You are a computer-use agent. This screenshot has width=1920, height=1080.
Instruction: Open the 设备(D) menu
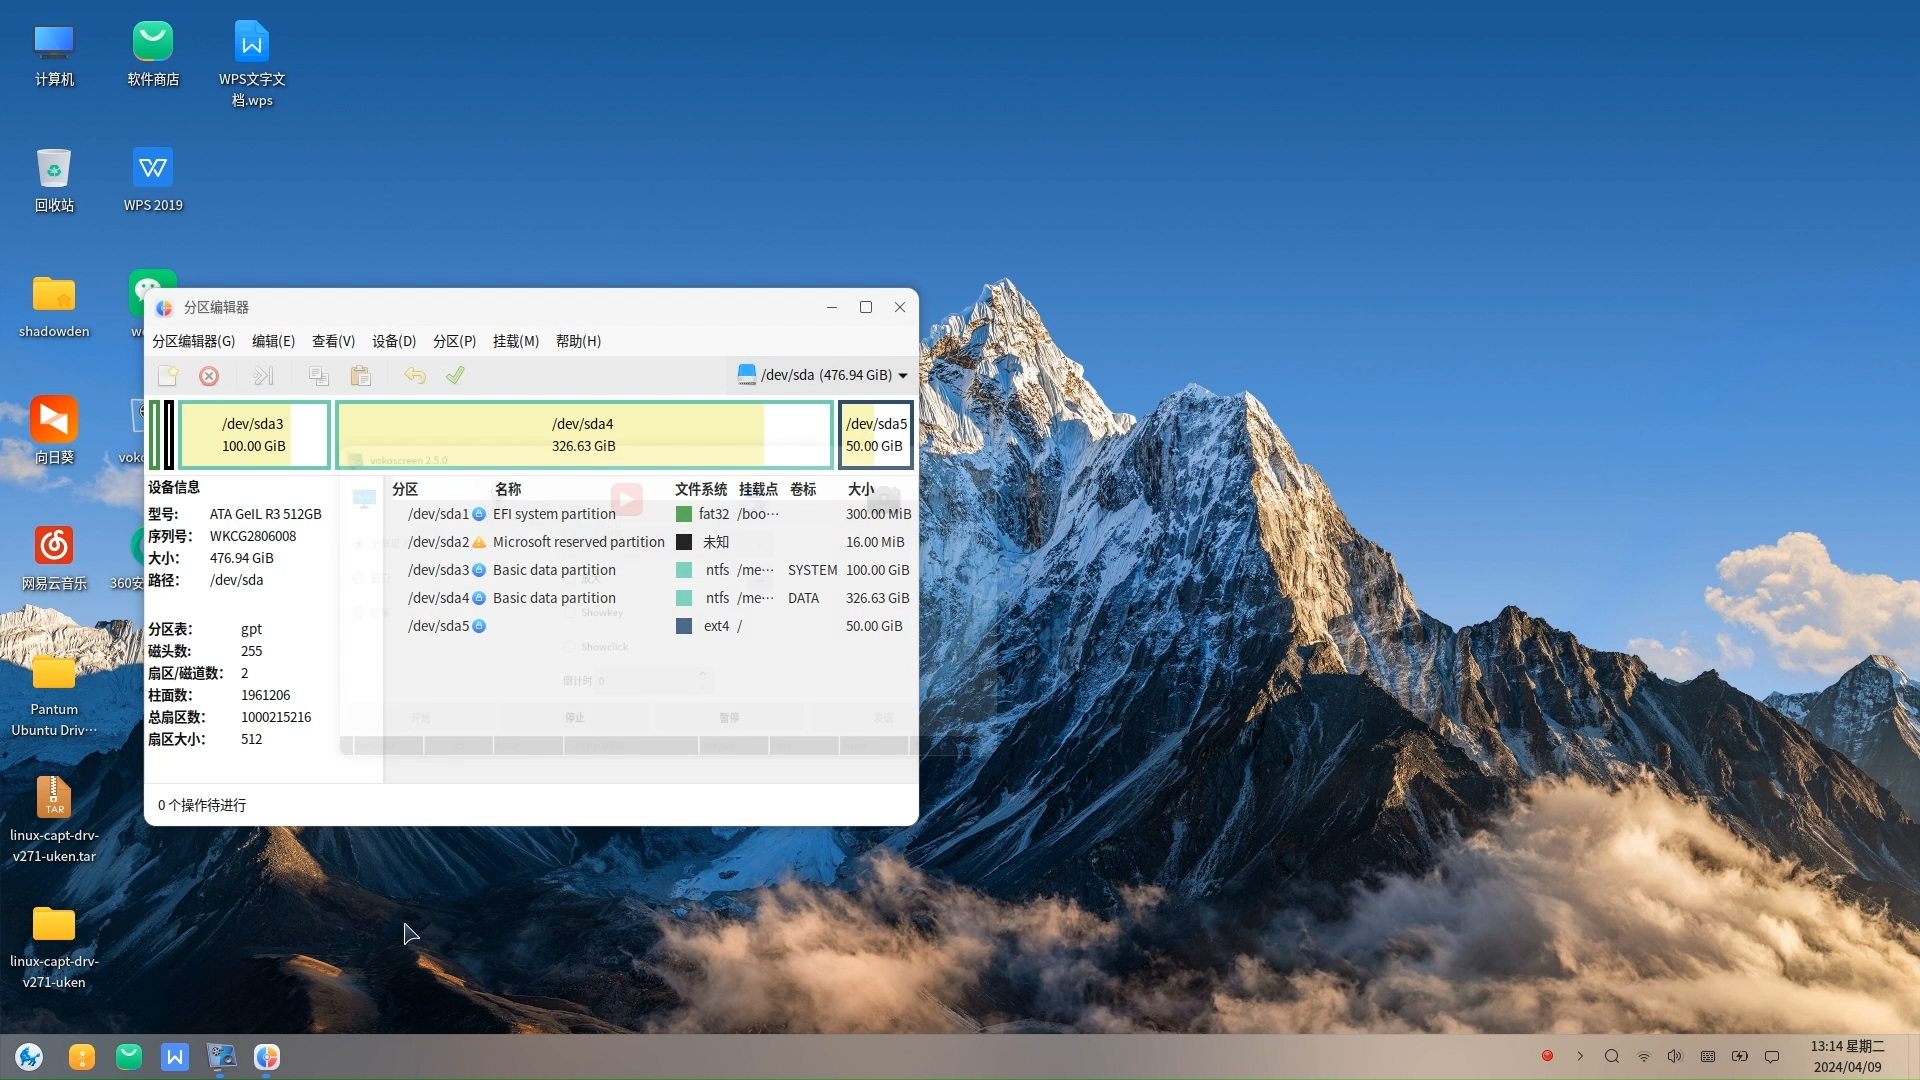pyautogui.click(x=394, y=341)
